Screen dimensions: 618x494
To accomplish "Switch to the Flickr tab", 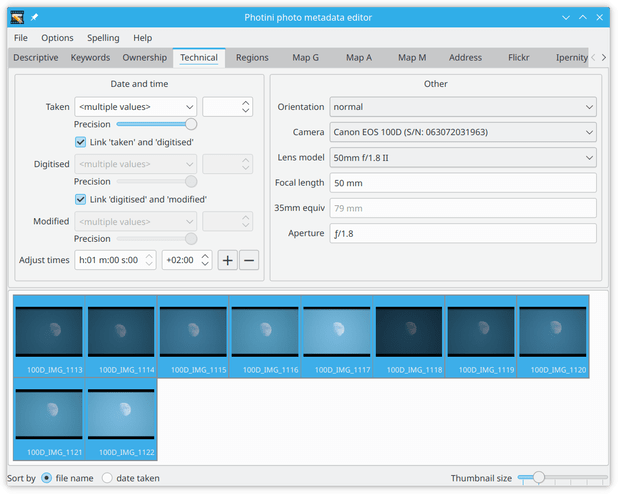I will coord(519,58).
